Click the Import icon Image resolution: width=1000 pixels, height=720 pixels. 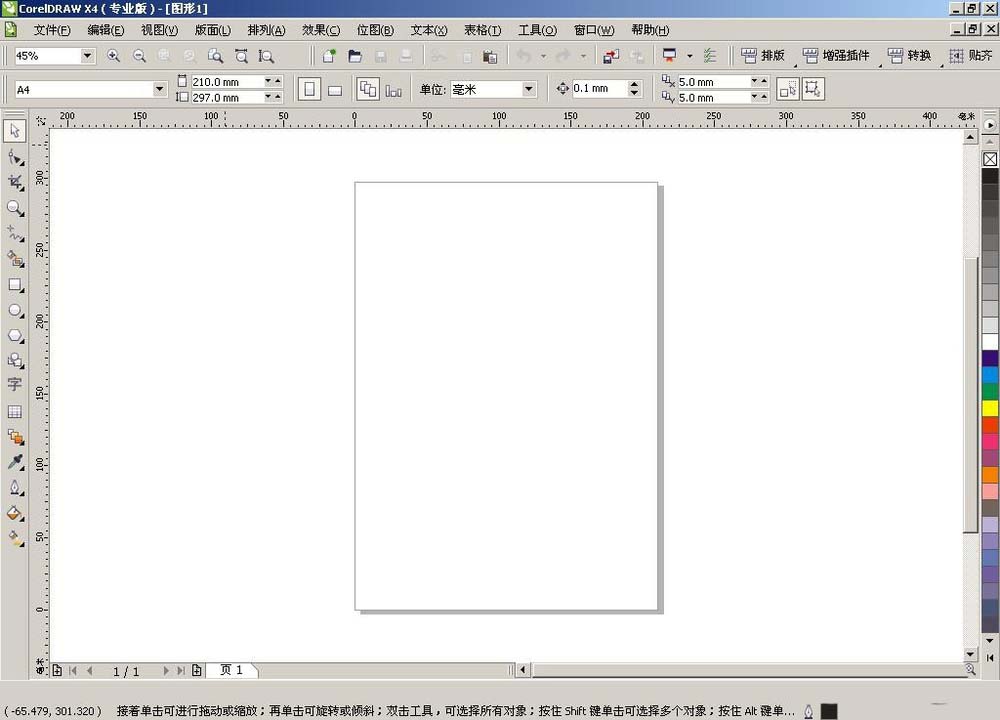pos(610,56)
